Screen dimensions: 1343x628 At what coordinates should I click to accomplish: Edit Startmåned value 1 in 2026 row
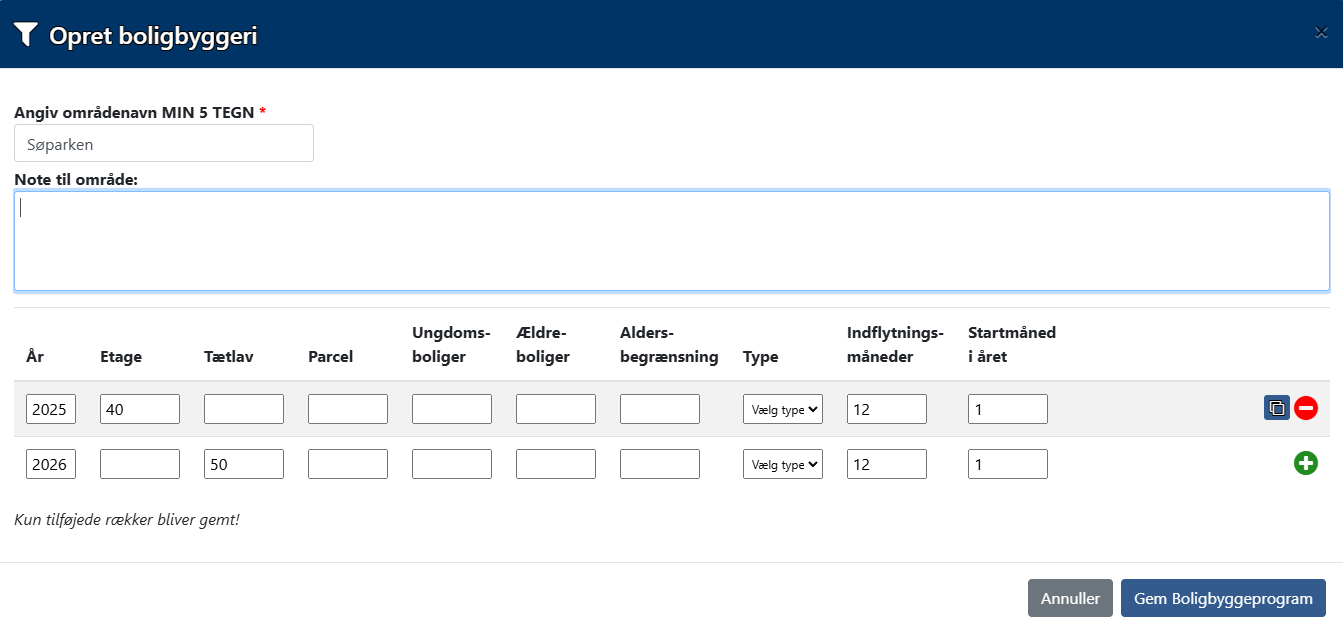(1008, 464)
